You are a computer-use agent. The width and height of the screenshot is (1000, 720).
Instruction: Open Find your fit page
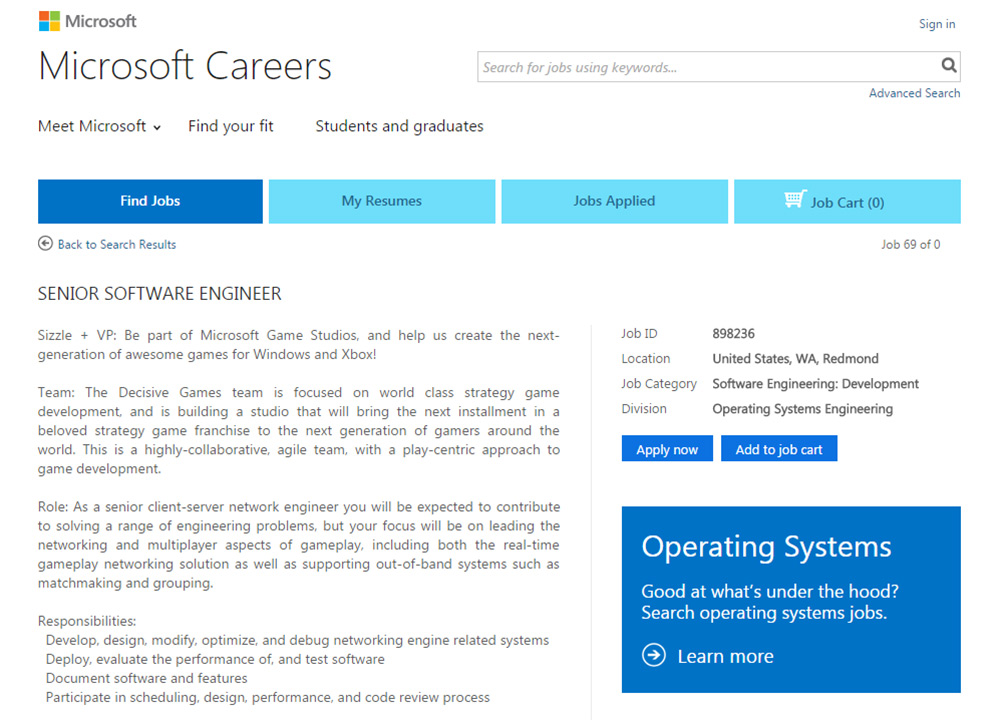[x=231, y=126]
